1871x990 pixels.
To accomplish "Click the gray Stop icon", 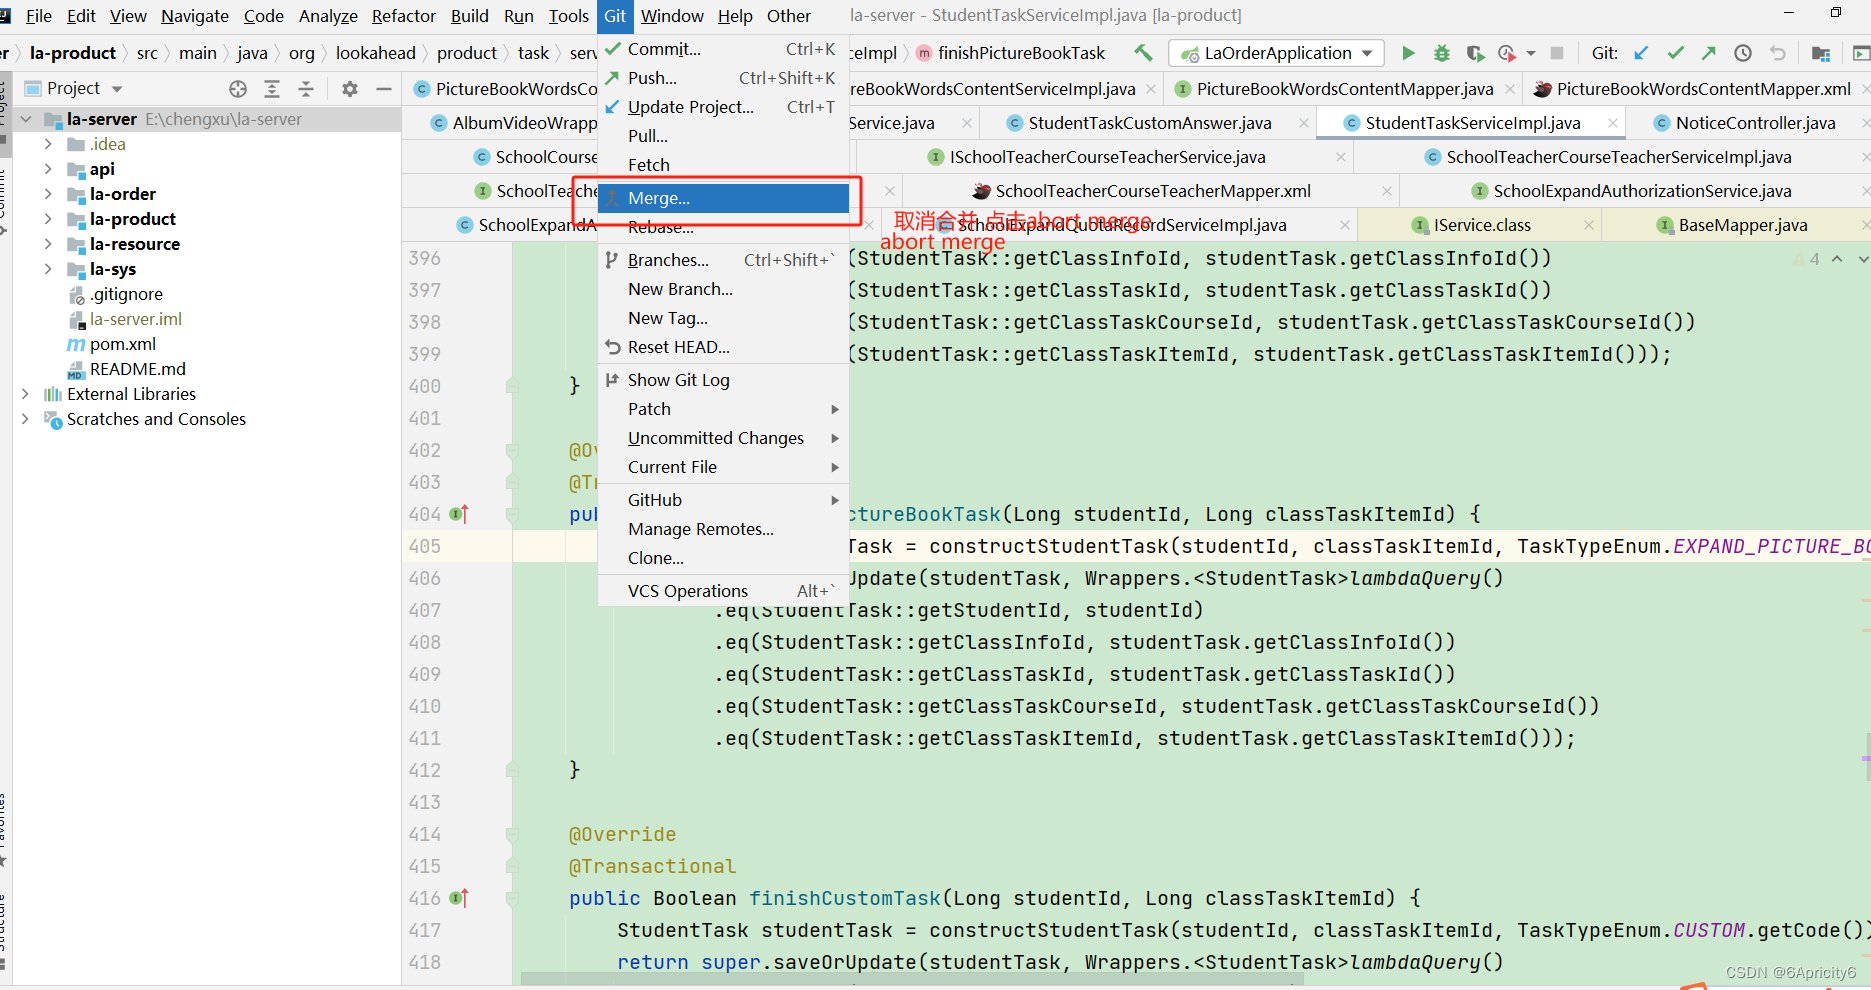I will [x=1557, y=53].
